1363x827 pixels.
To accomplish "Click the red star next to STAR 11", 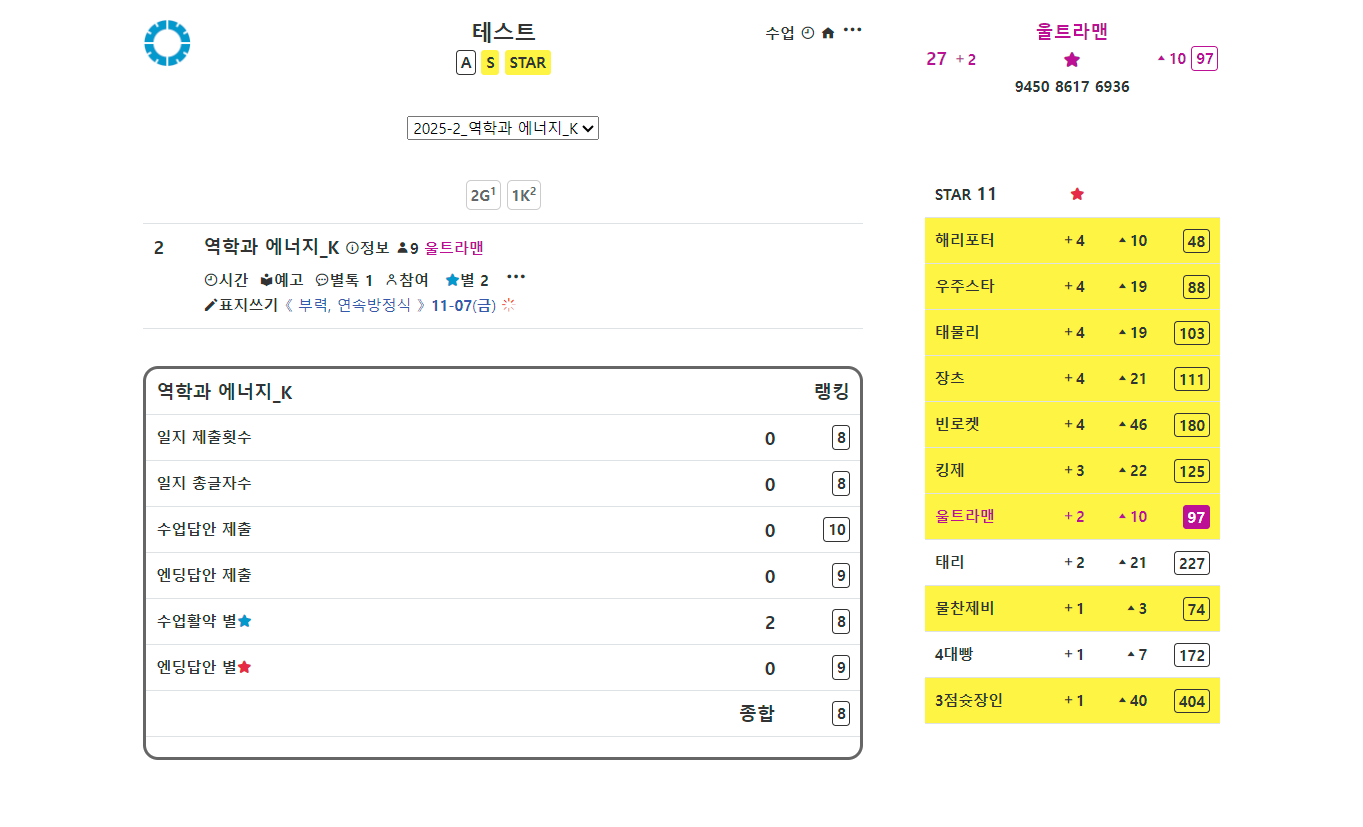I will pyautogui.click(x=1077, y=194).
